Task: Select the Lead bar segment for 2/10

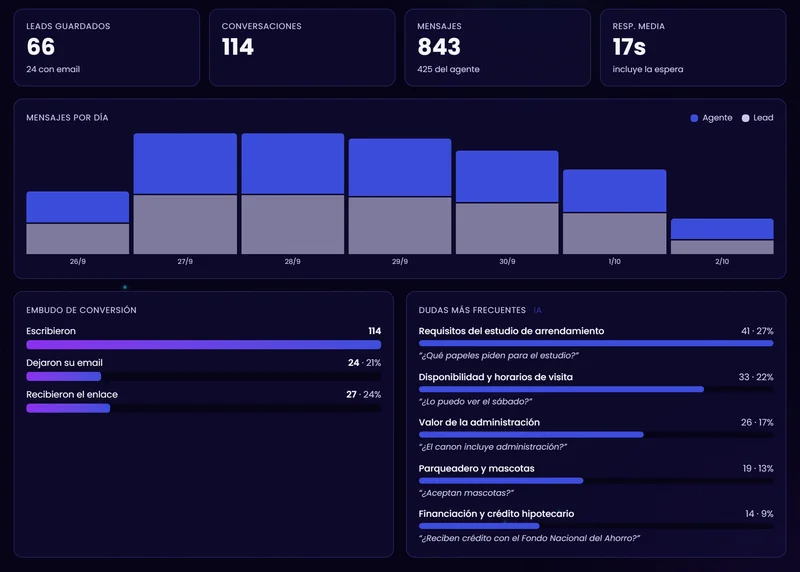Action: tap(722, 247)
